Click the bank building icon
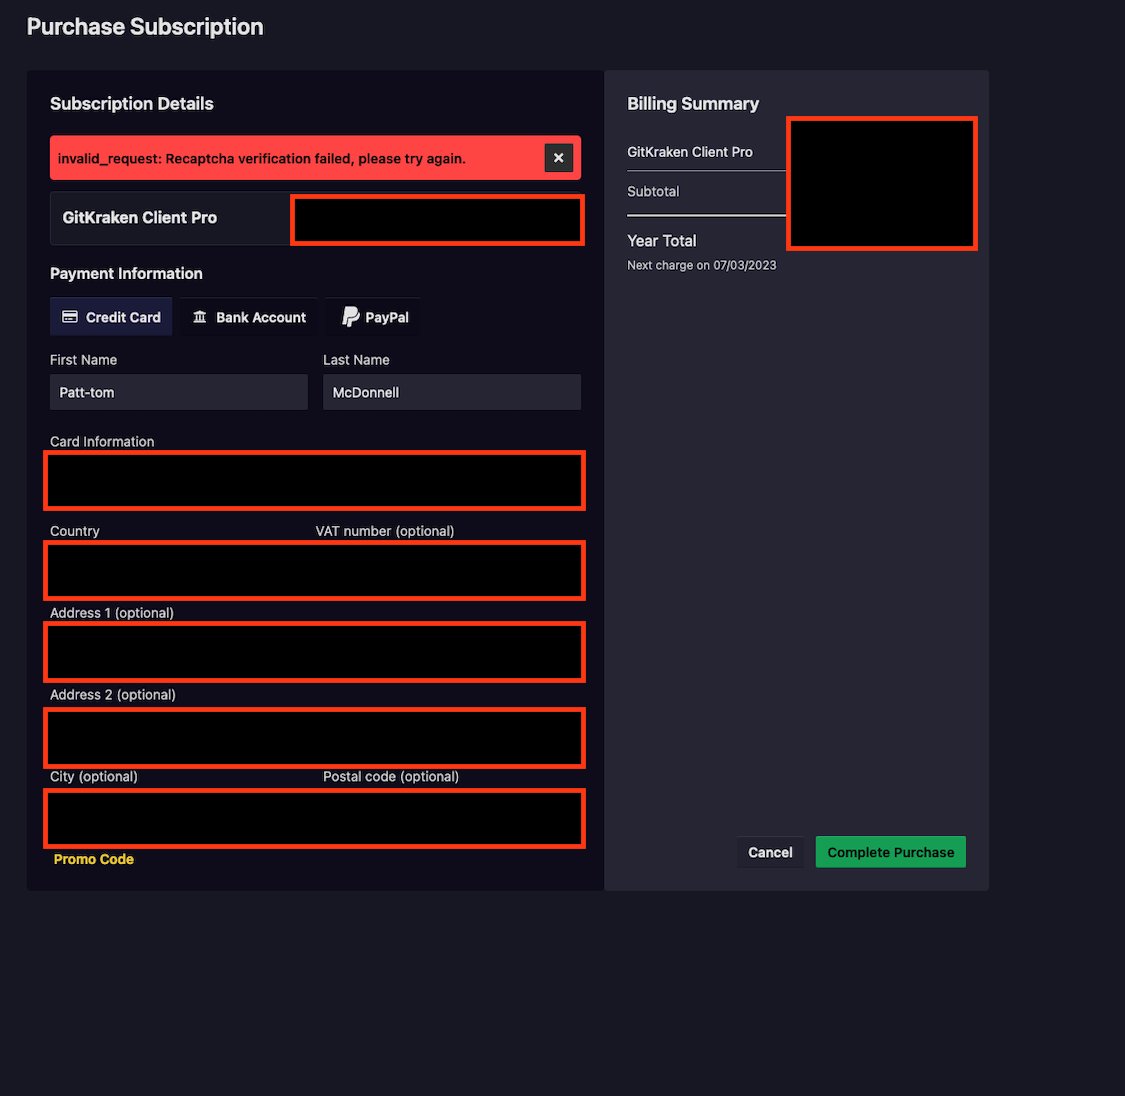The width and height of the screenshot is (1125, 1096). pyautogui.click(x=199, y=317)
